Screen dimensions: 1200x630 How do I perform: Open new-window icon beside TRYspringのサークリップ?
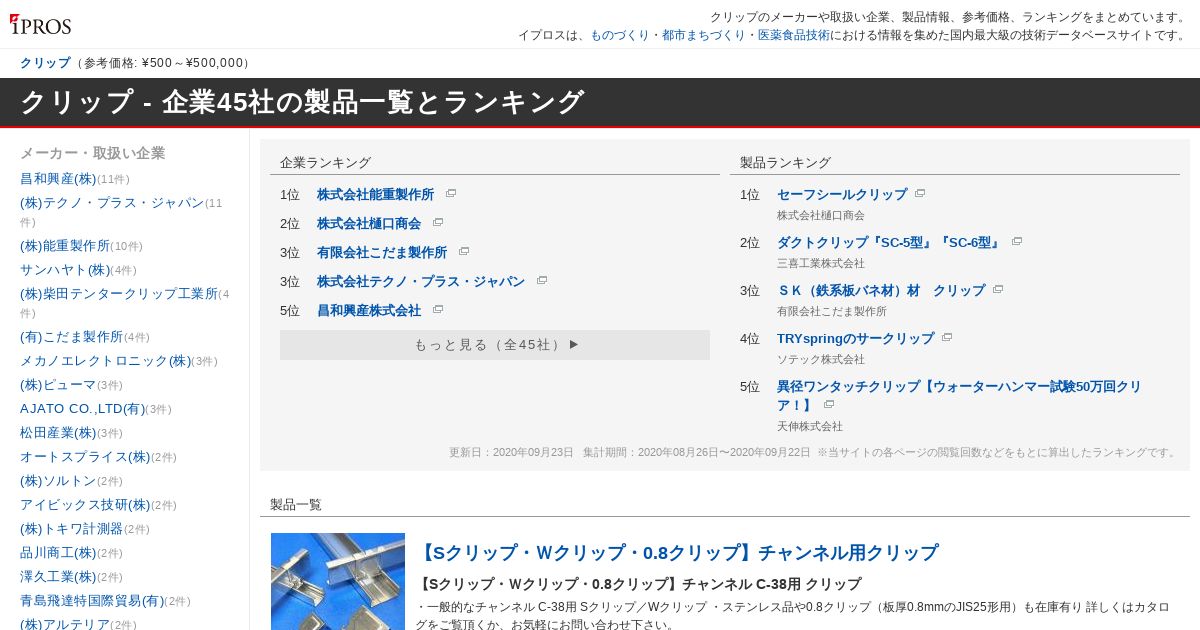(947, 338)
